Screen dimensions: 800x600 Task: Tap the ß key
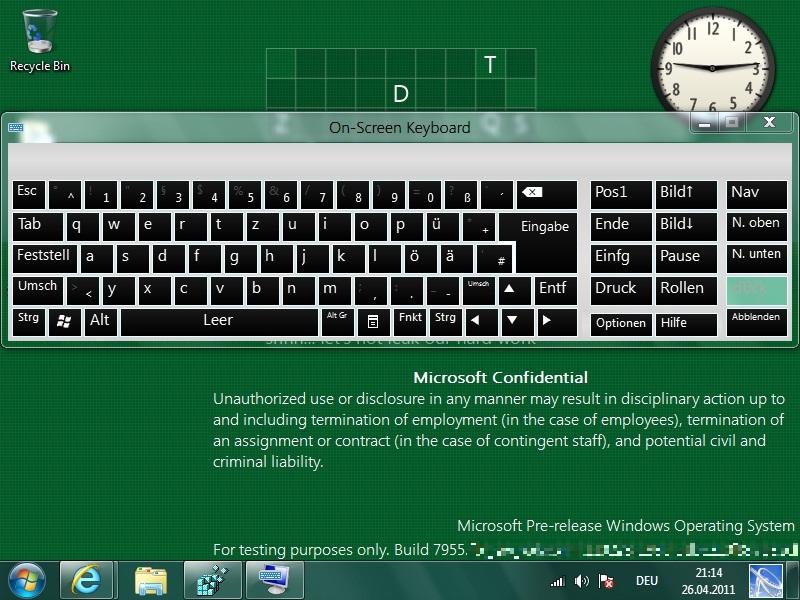pyautogui.click(x=461, y=194)
